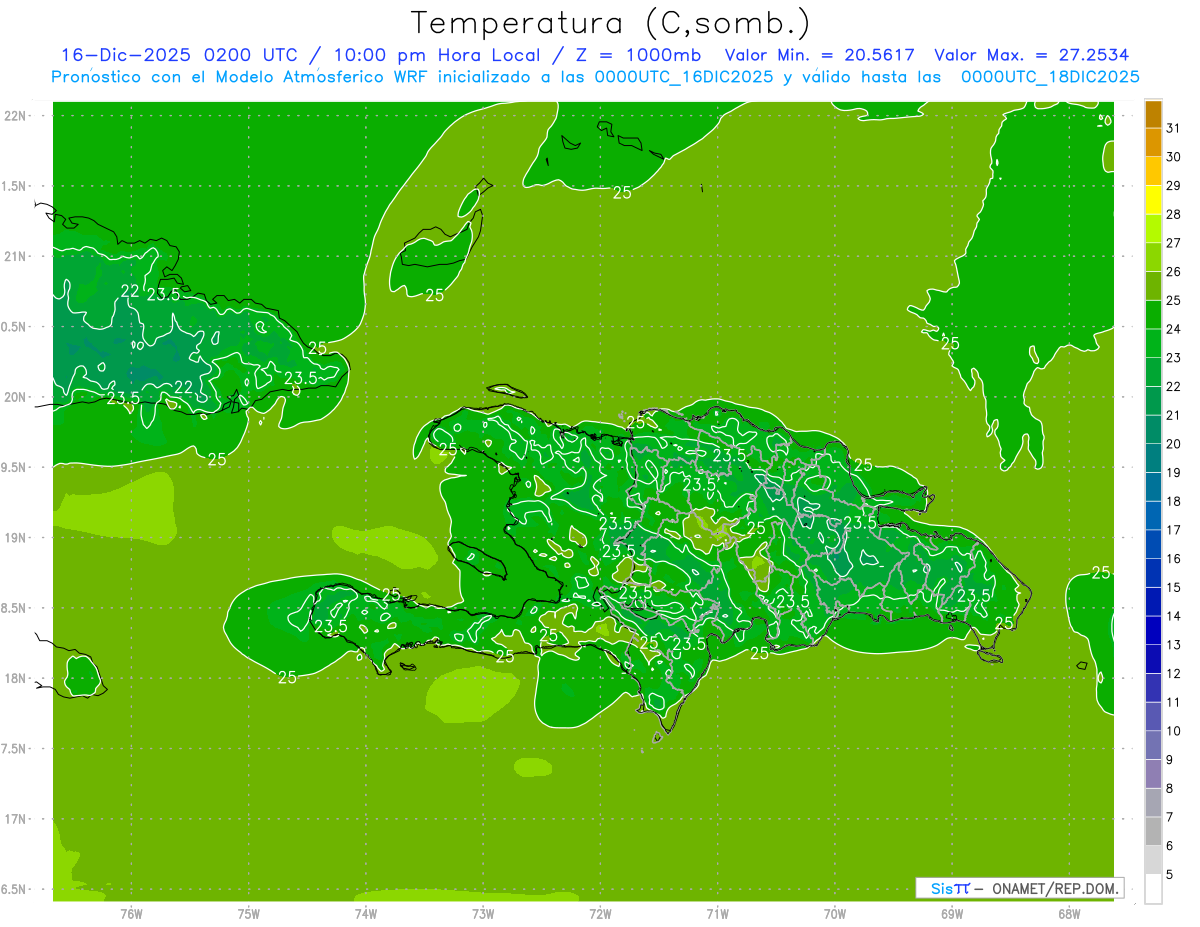Click the '75W' longitude axis label
The height and width of the screenshot is (927, 1200).
(x=249, y=914)
